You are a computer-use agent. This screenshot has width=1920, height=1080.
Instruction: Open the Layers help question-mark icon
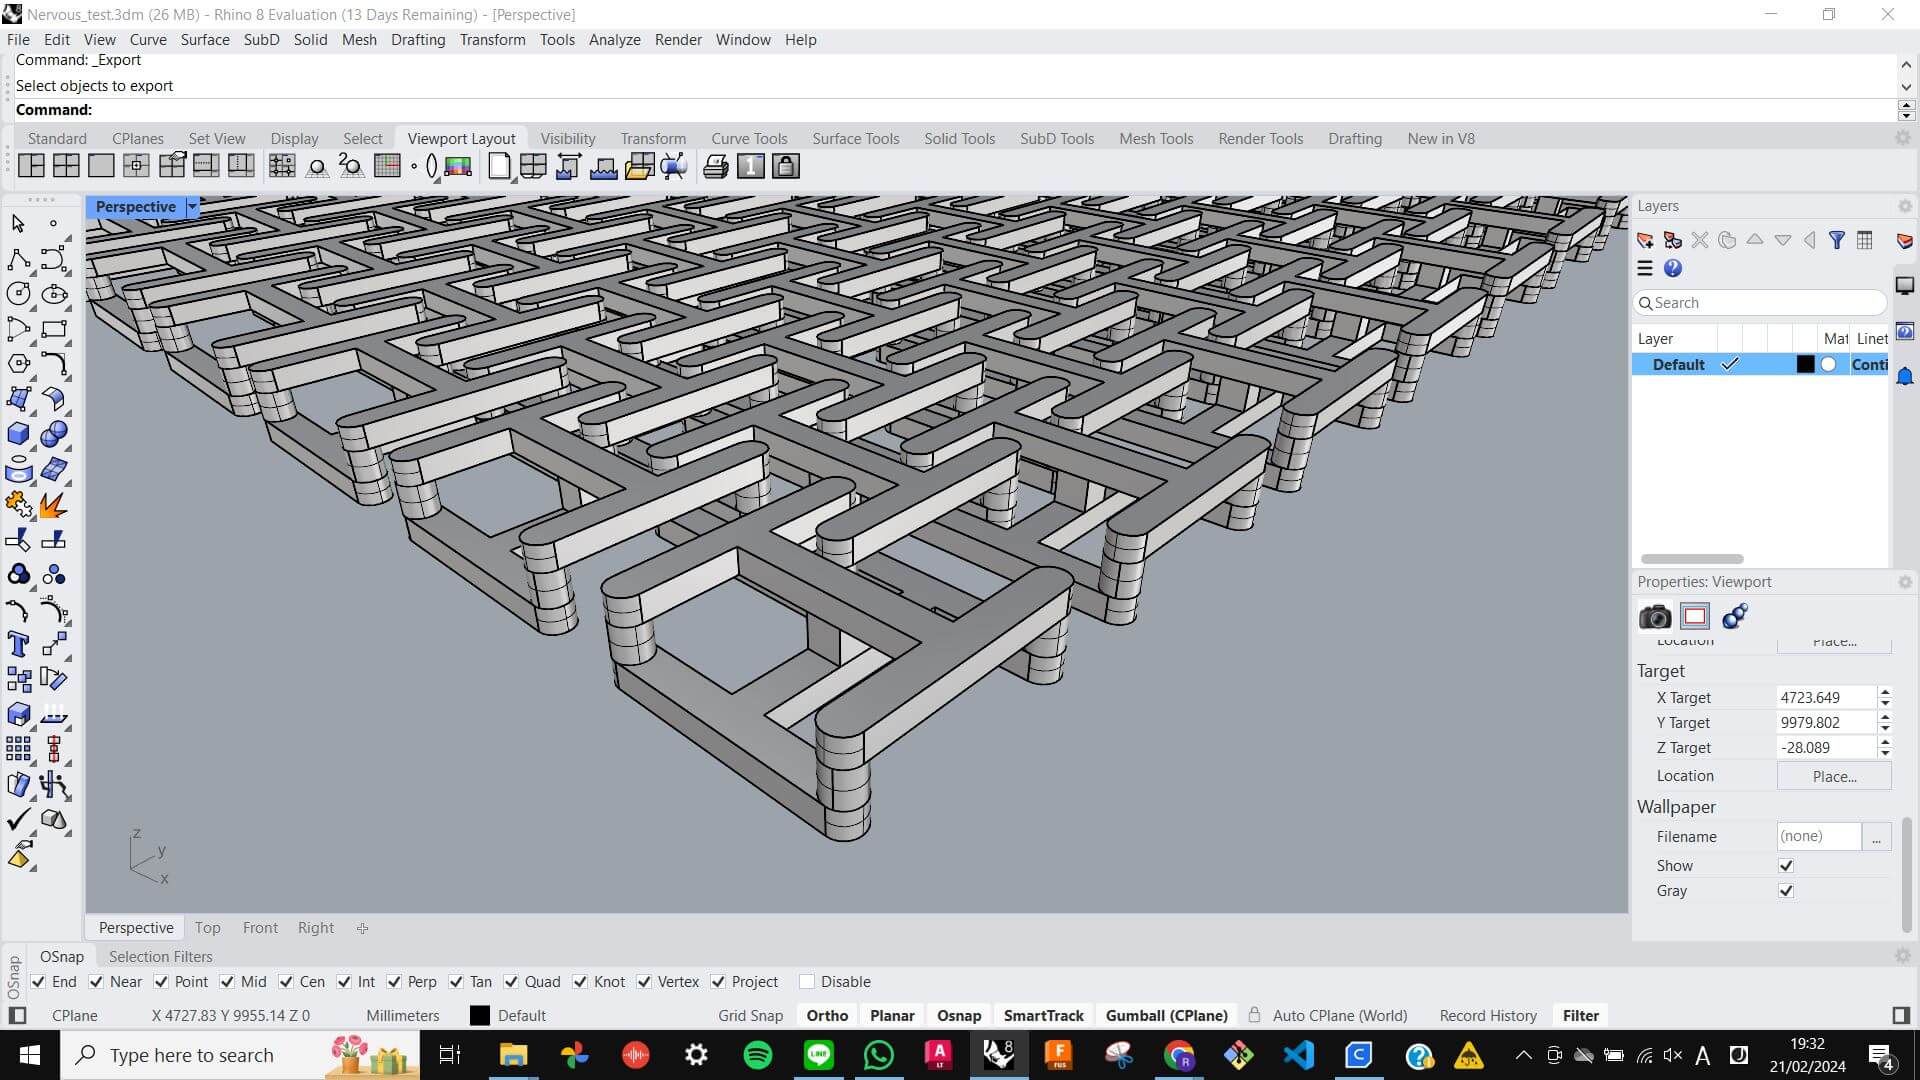[x=1673, y=268]
